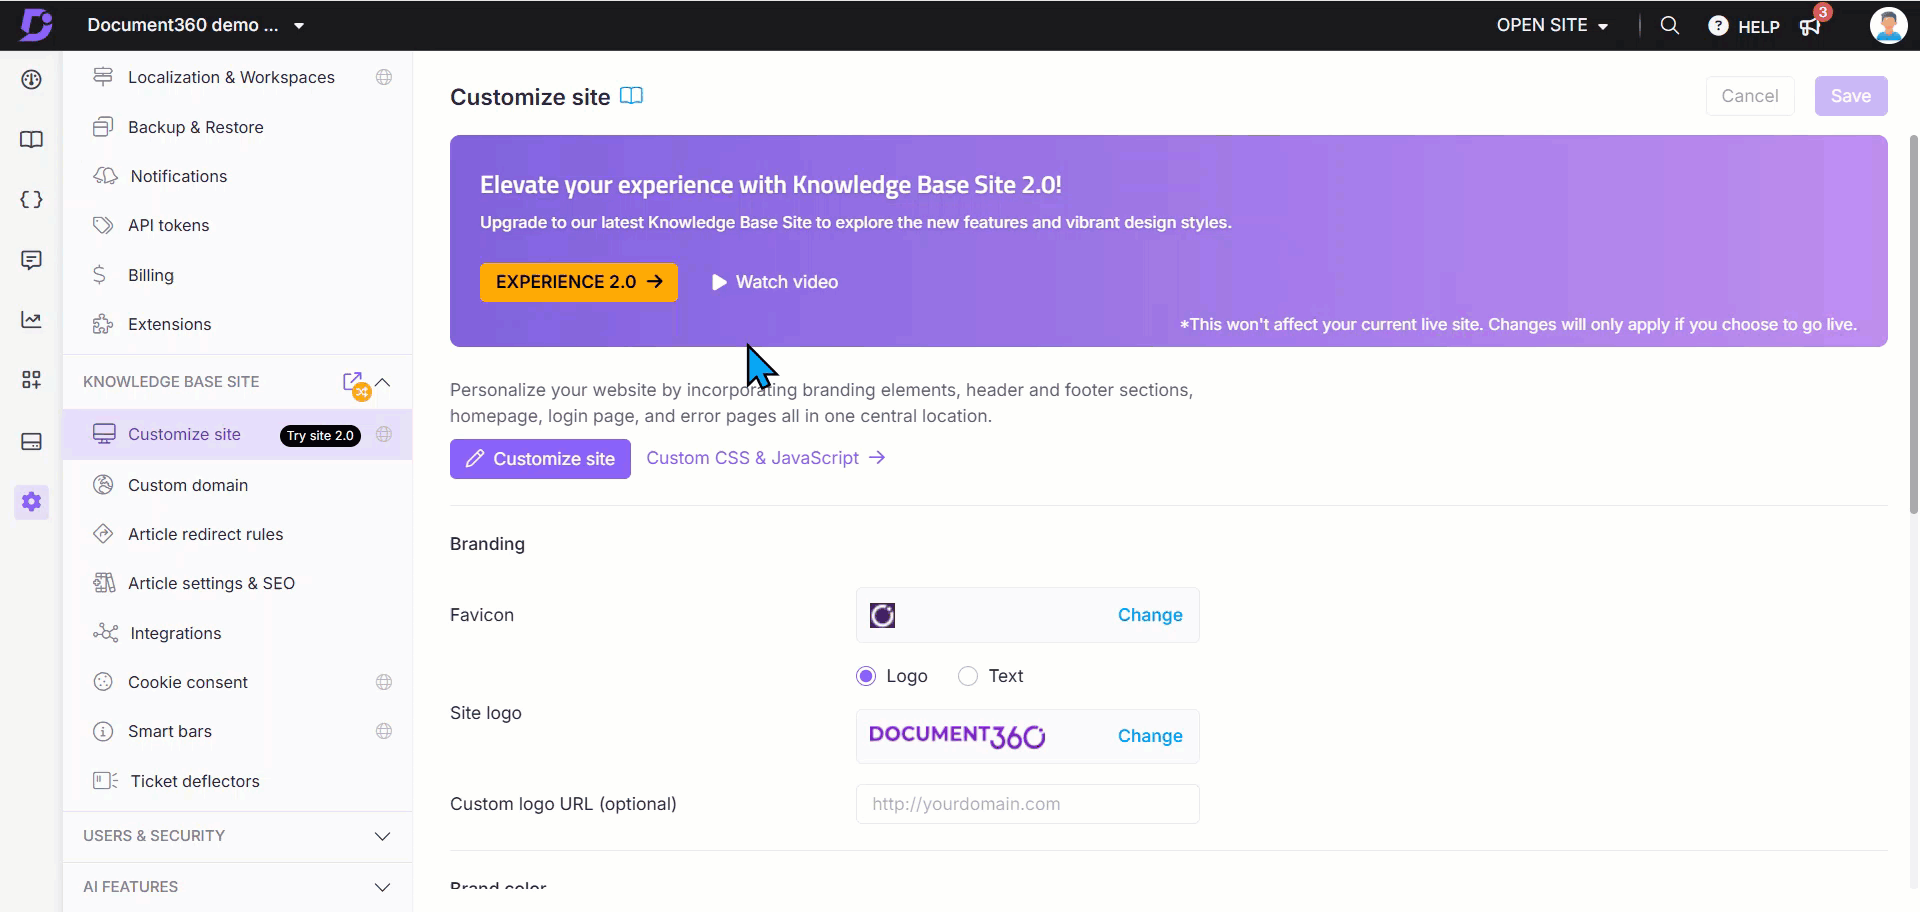This screenshot has width=1920, height=912.
Task: Click the globe icon next to Smart bars
Action: (x=384, y=731)
